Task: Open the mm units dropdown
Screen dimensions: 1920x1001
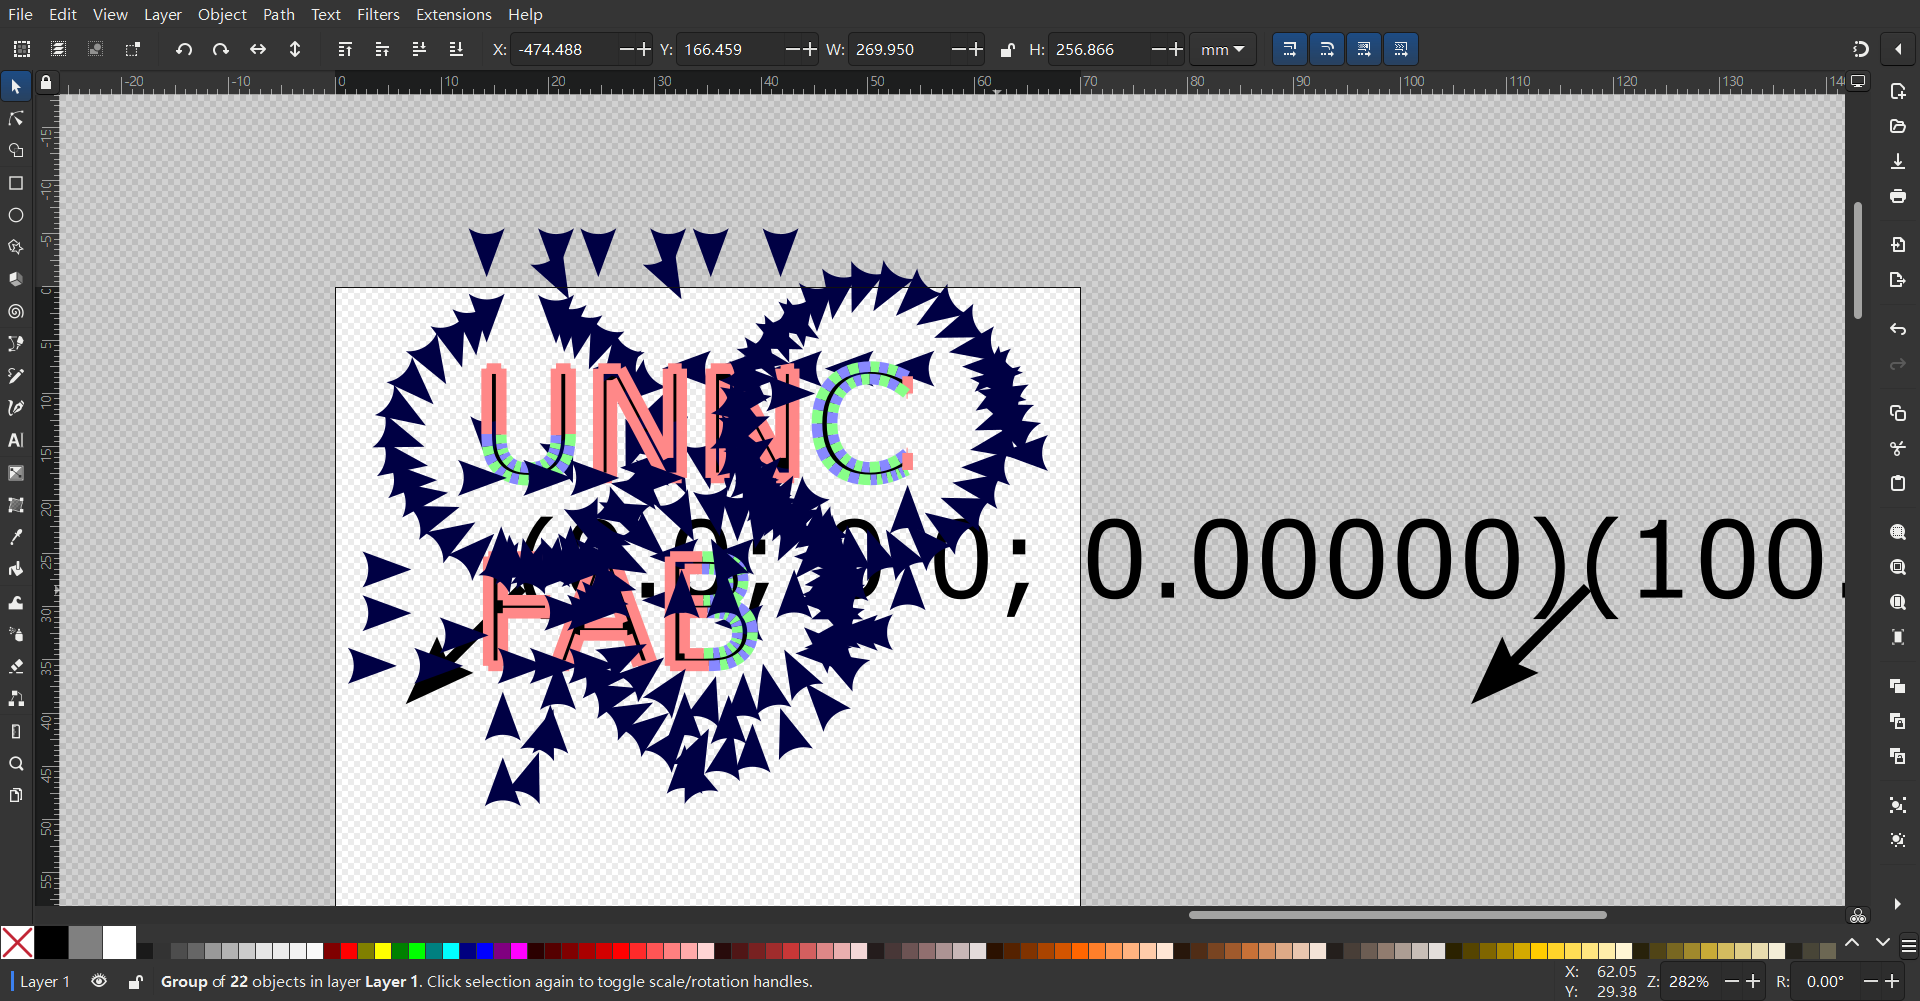Action: pyautogui.click(x=1222, y=49)
